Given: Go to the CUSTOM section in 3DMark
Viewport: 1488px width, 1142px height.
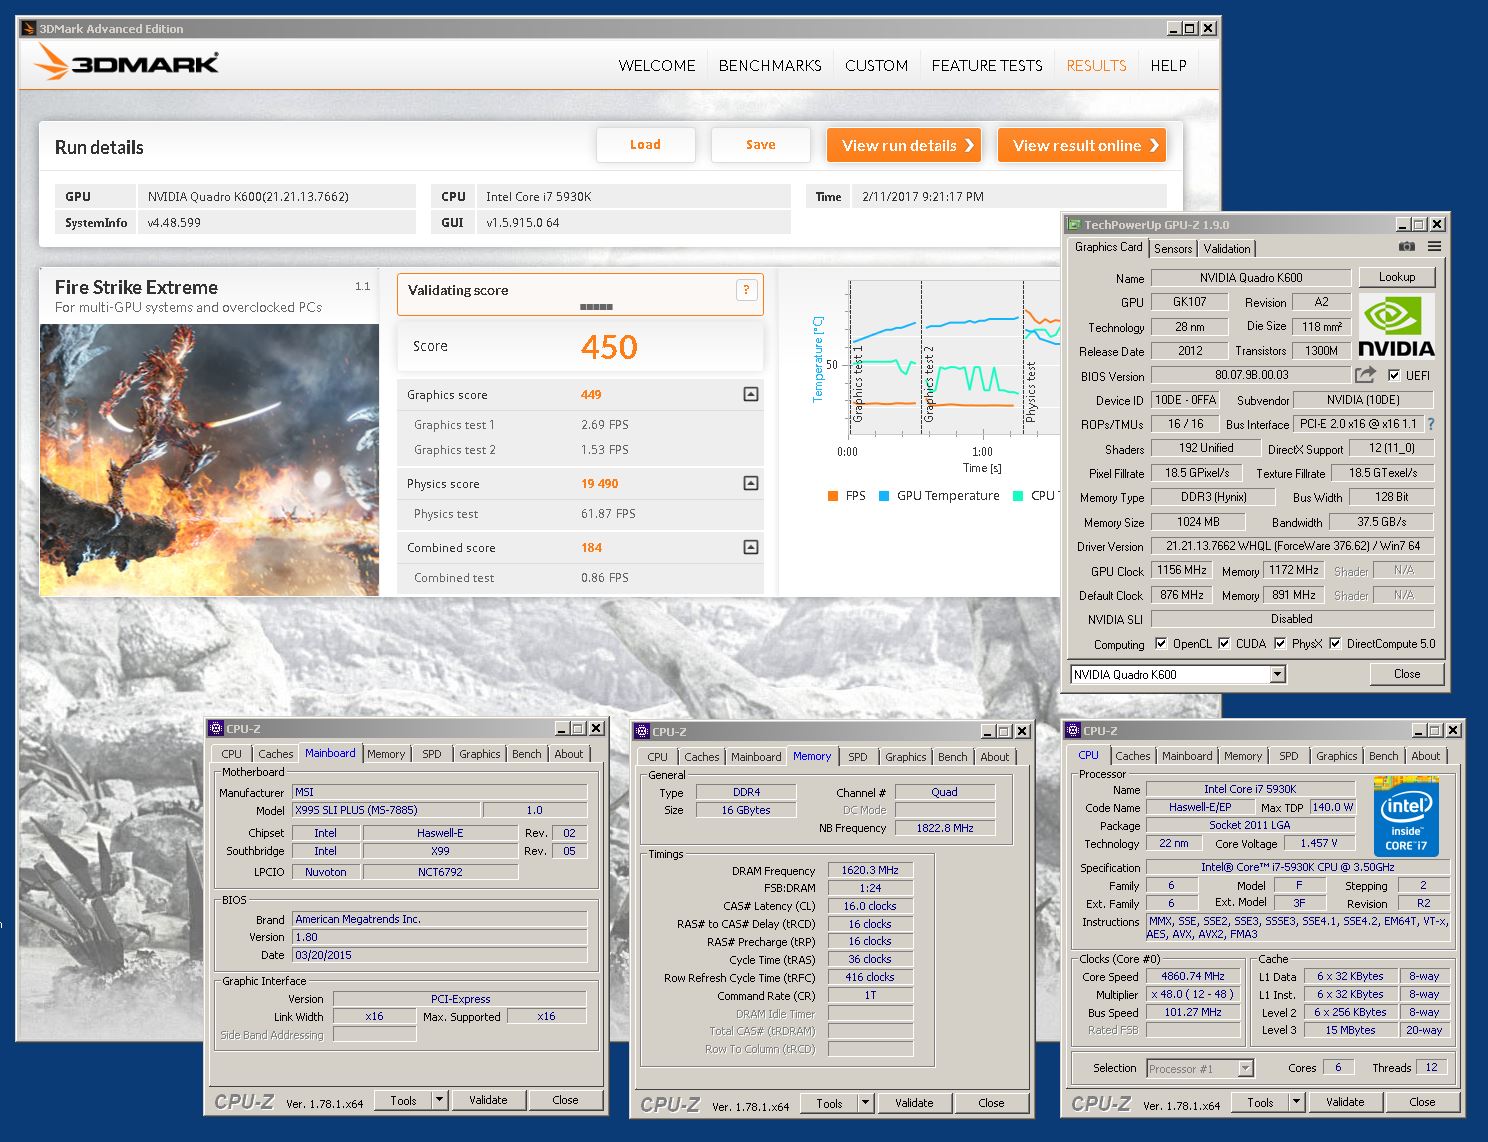Looking at the screenshot, I should [x=876, y=65].
